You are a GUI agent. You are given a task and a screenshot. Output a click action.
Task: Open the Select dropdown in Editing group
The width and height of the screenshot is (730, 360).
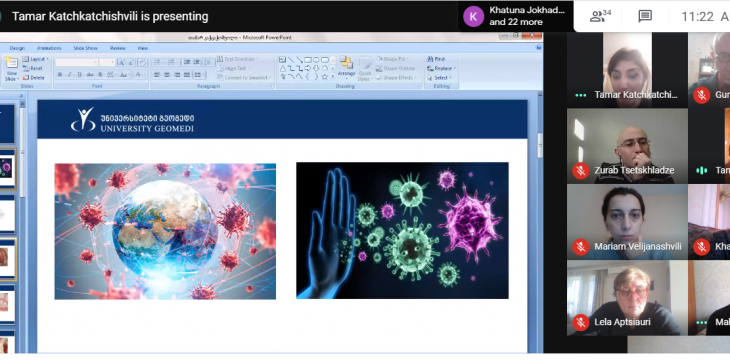click(439, 78)
